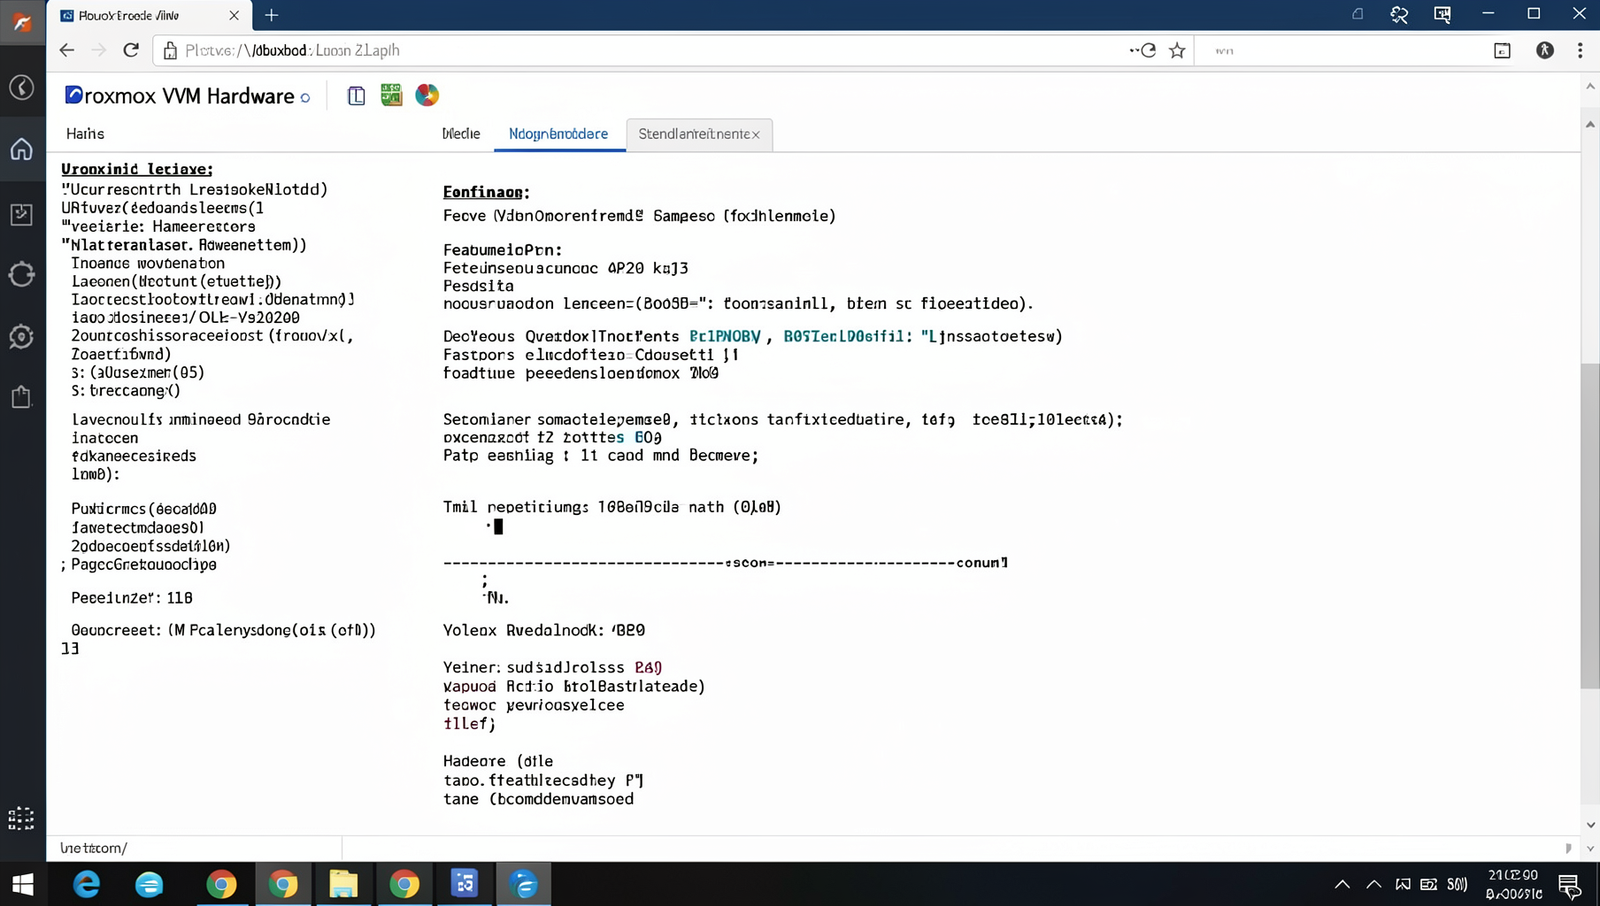Image resolution: width=1600 pixels, height=906 pixels.
Task: Click the checklist icon in left sidebar
Action: tap(22, 213)
